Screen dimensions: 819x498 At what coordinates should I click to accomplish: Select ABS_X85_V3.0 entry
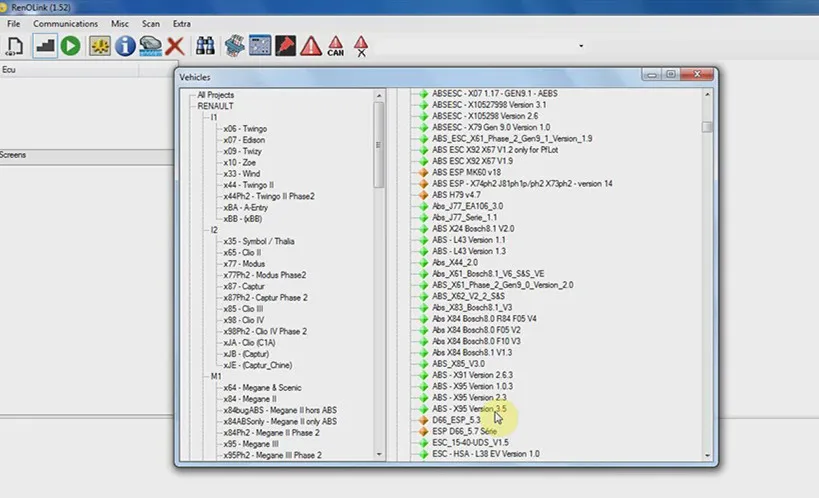pyautogui.click(x=458, y=364)
